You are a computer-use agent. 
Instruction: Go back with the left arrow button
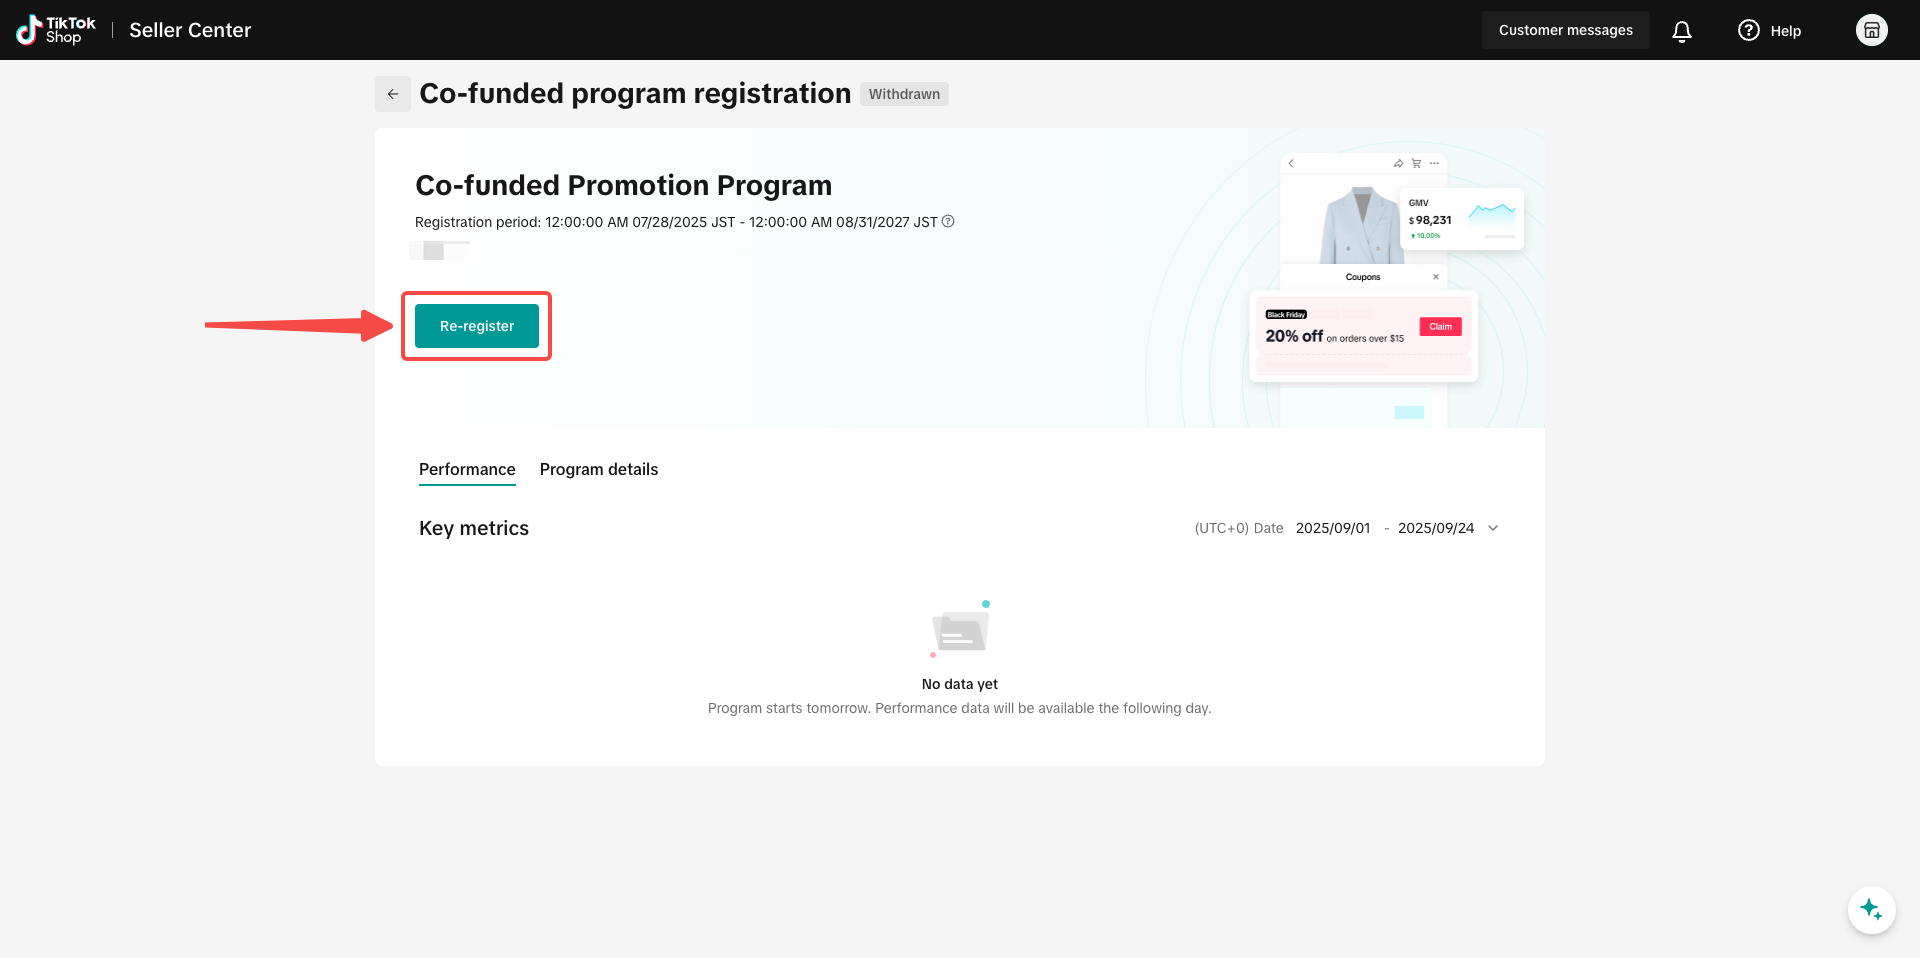(x=393, y=94)
